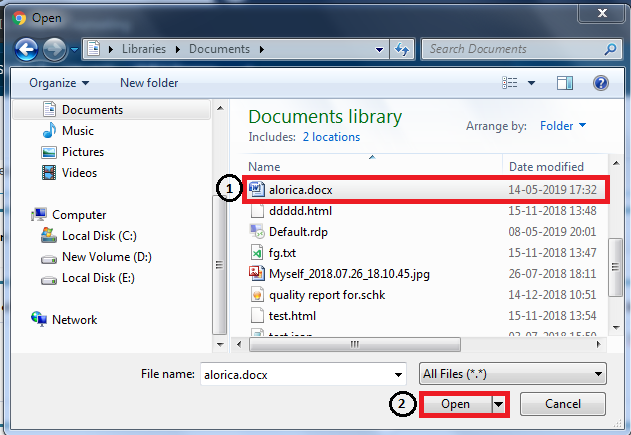Open the File name dropdown arrow

click(398, 375)
